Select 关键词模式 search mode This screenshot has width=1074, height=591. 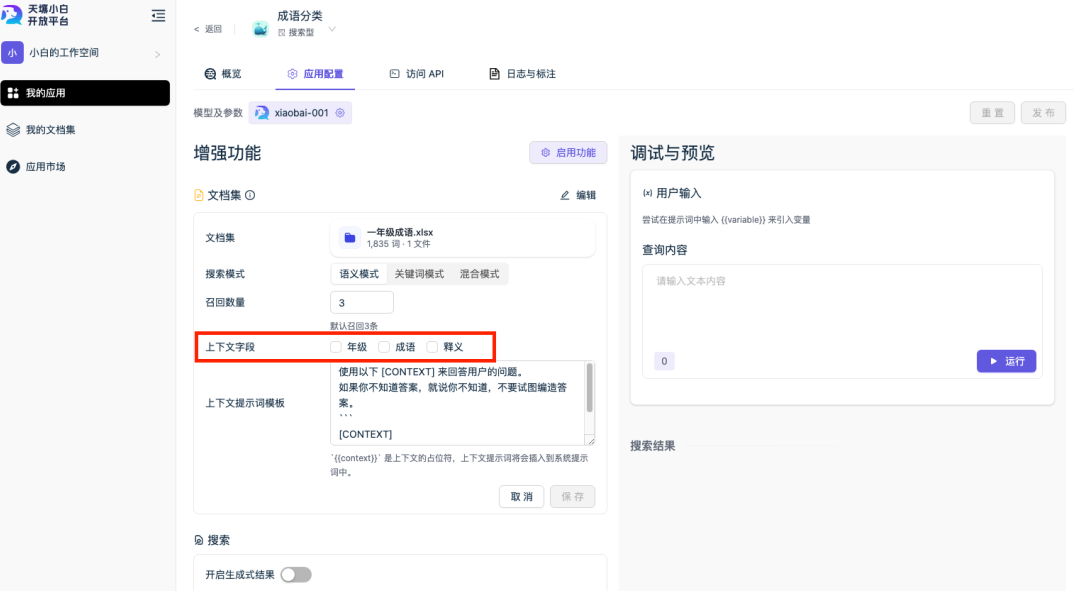click(419, 274)
